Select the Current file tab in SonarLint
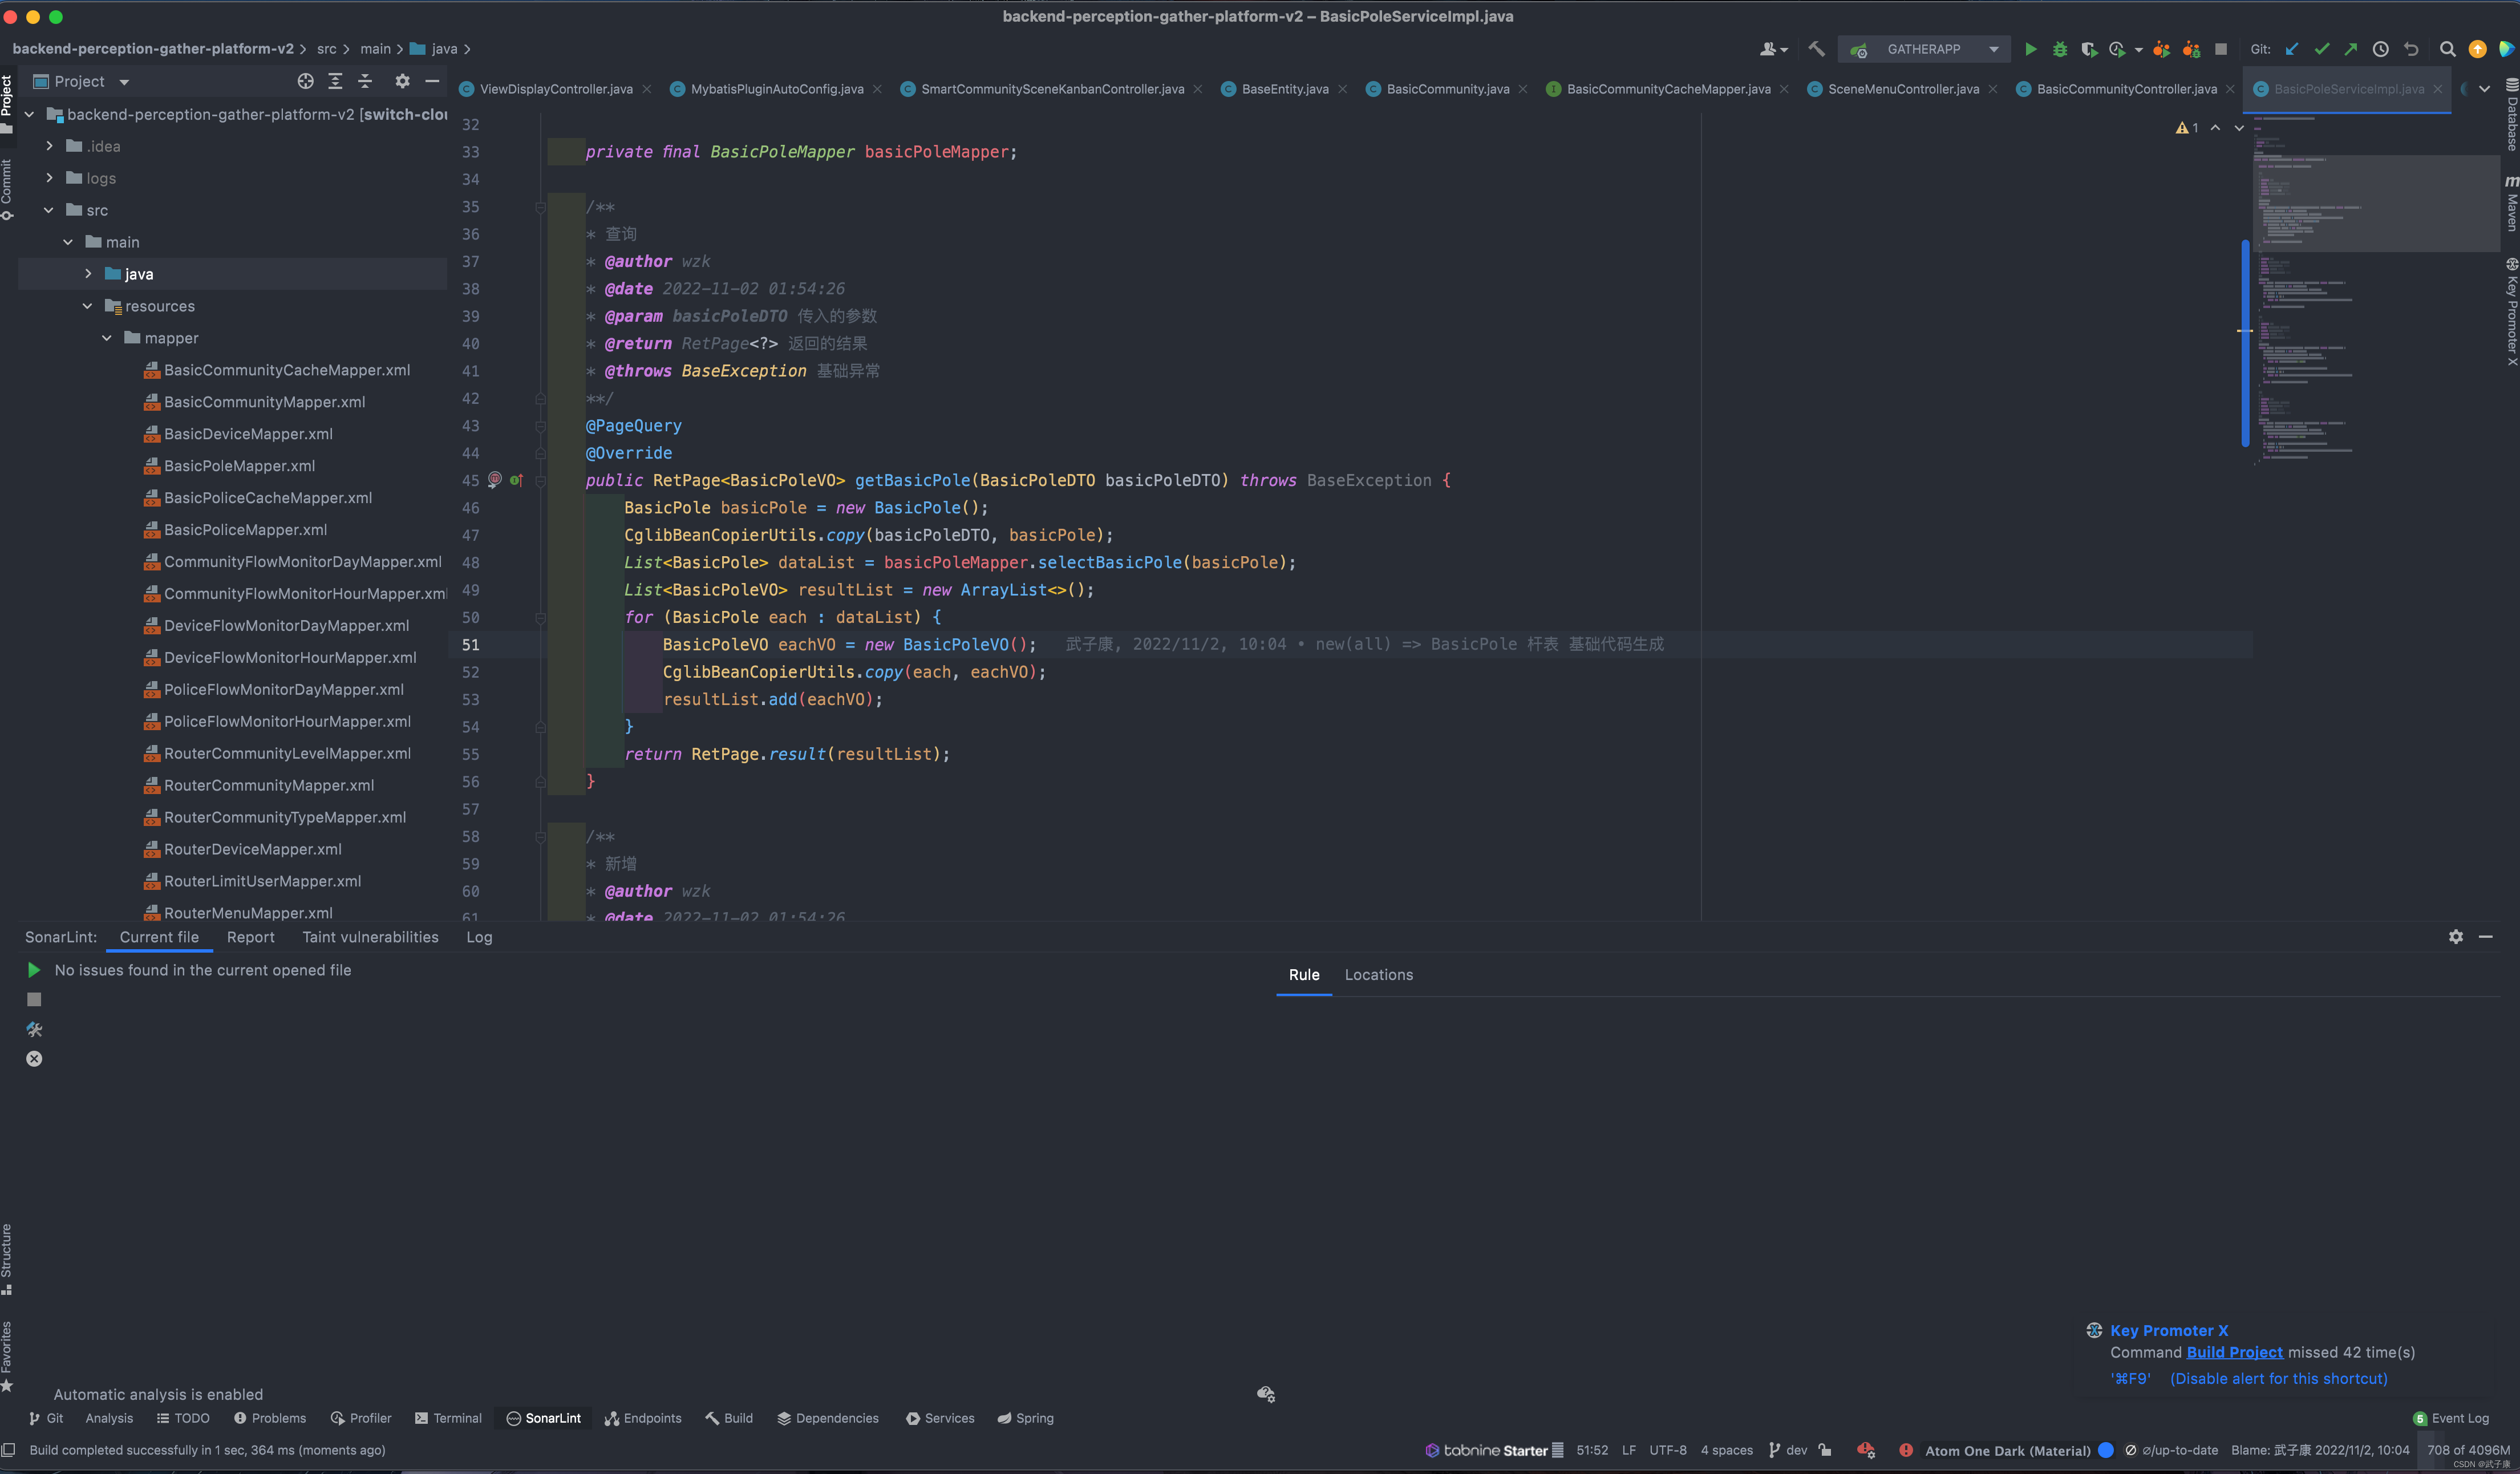Screen dimensions: 2520x1474 point(160,936)
